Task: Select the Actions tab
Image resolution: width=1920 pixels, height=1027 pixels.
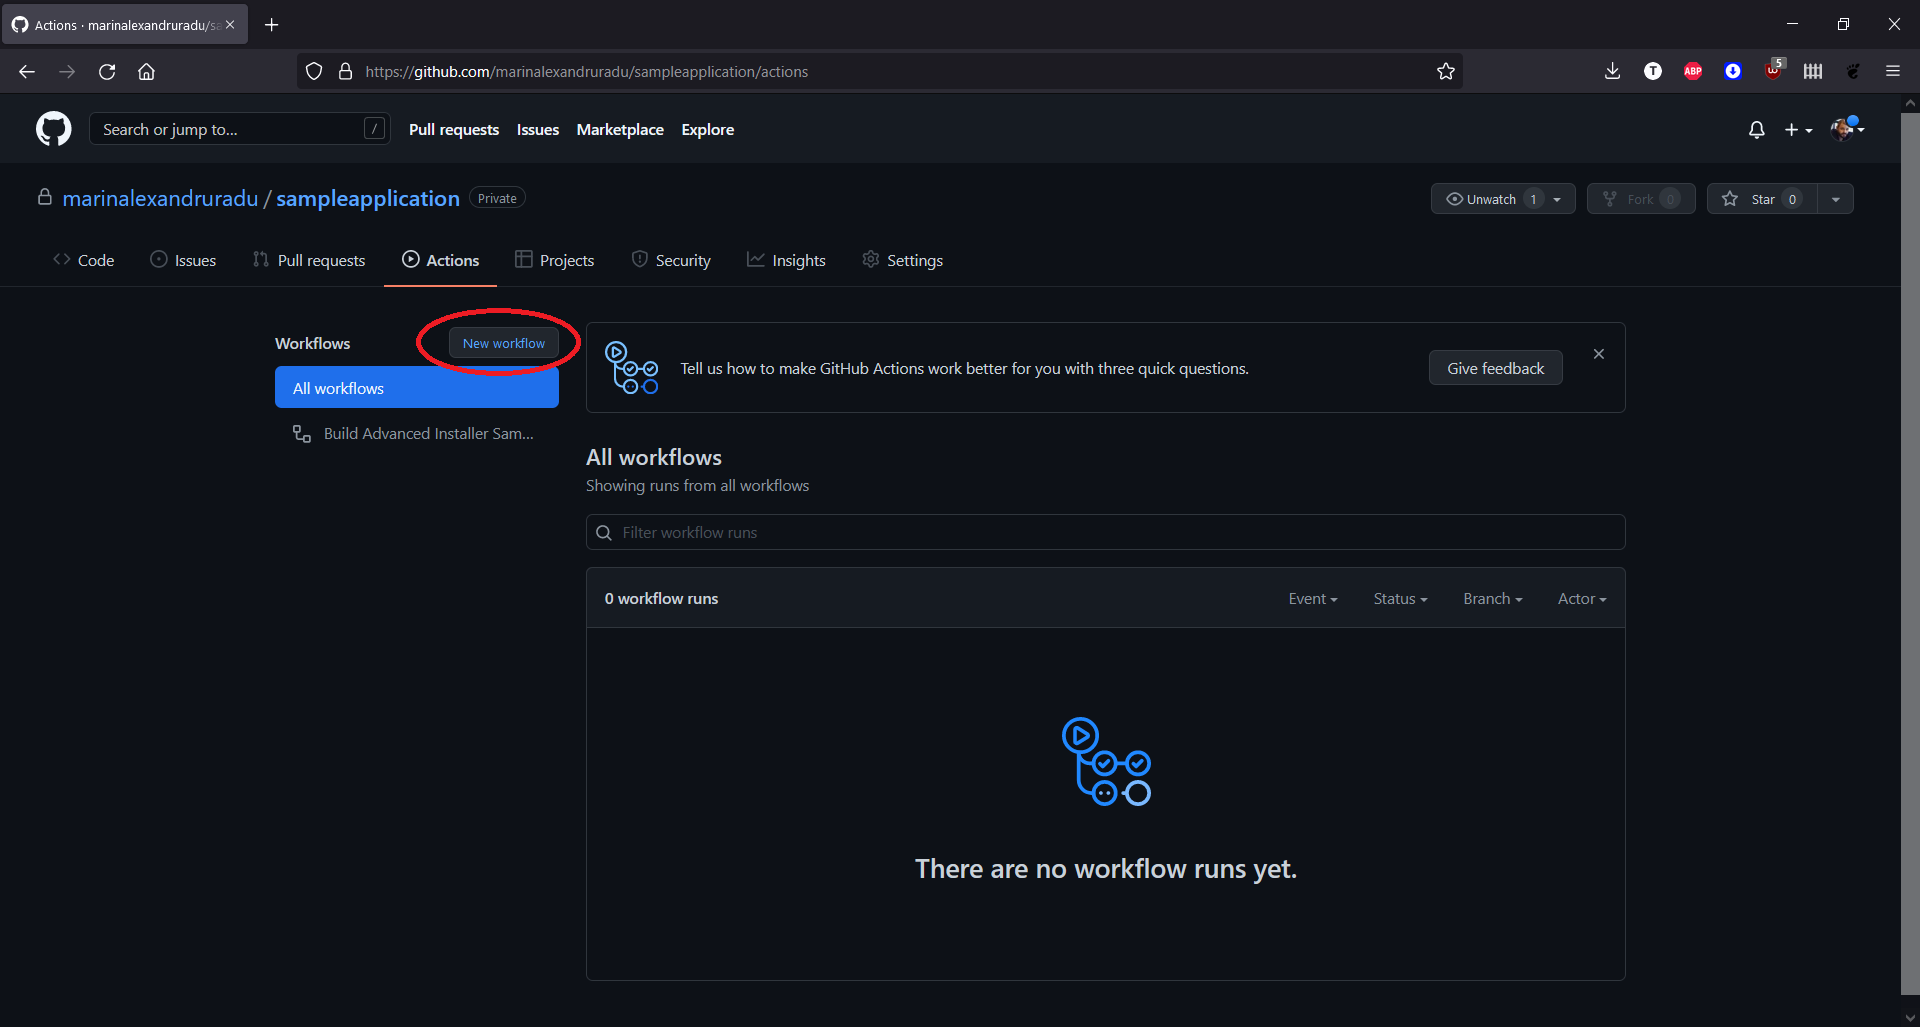Action: 441,260
